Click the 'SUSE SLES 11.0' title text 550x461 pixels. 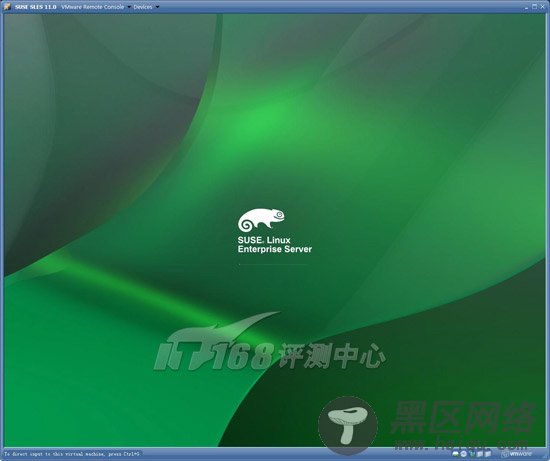point(35,7)
